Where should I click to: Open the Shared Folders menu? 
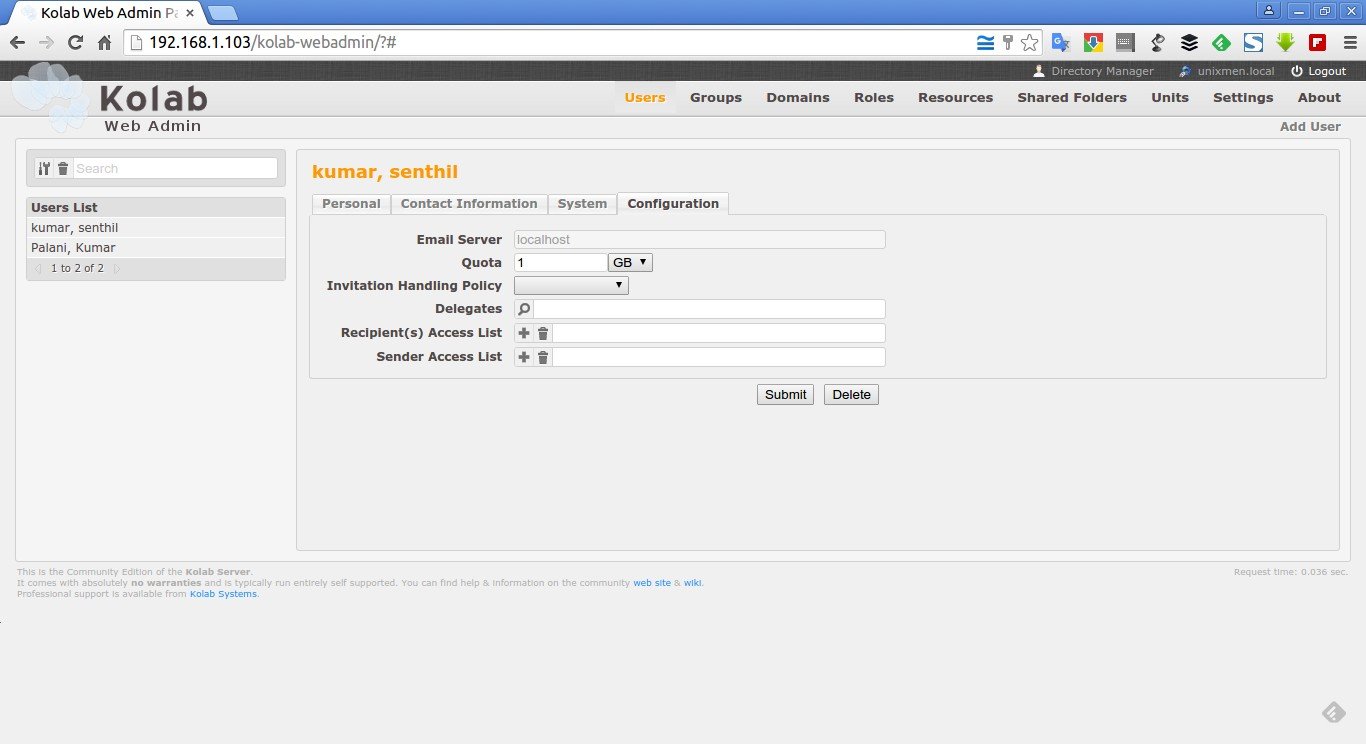click(x=1072, y=98)
